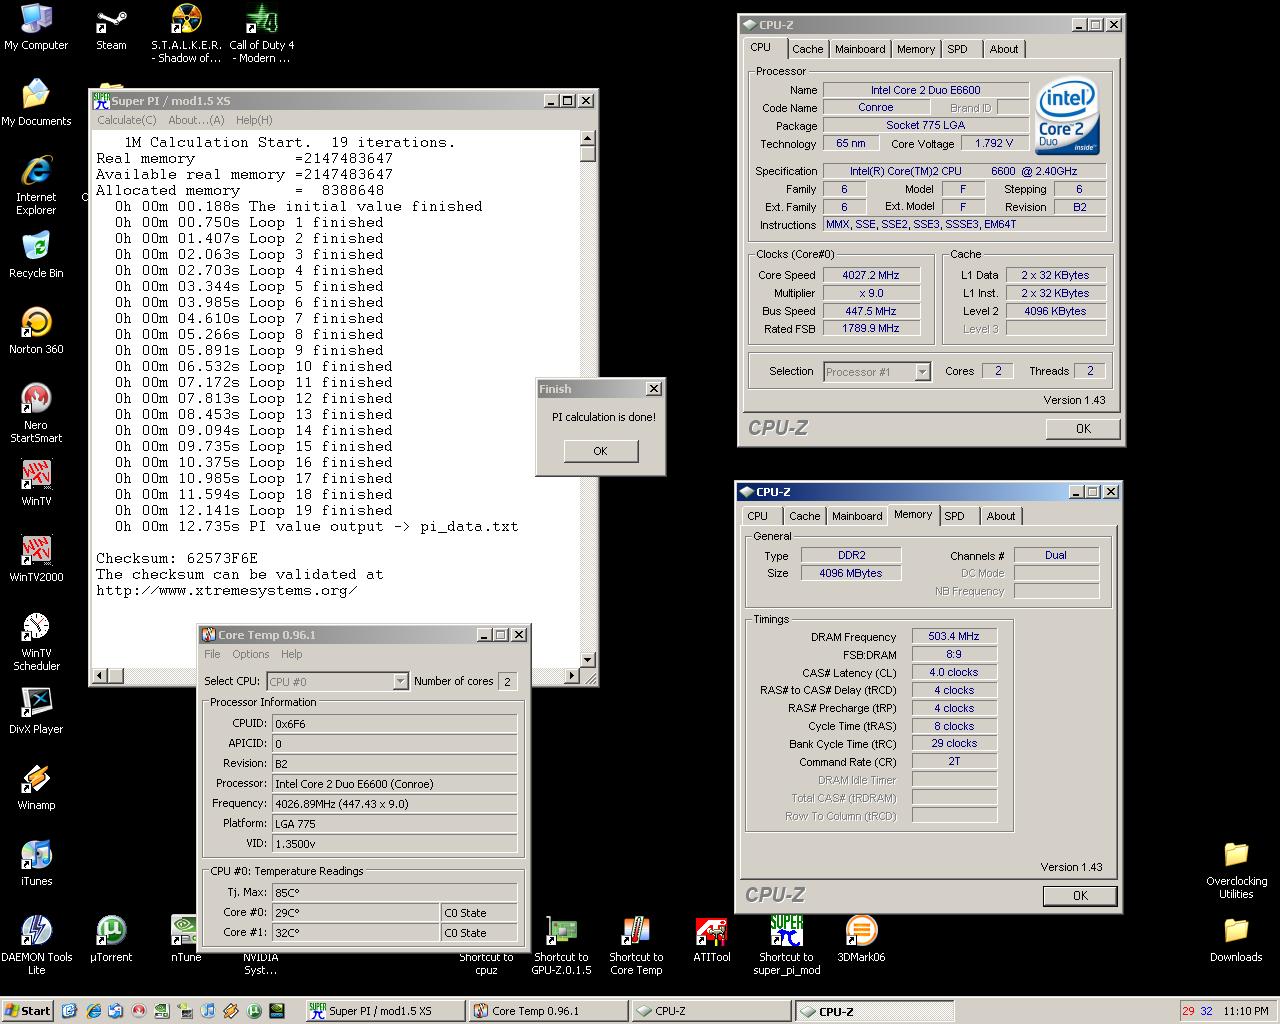Switch to SPD tab in lower CPU-Z window
Image resolution: width=1280 pixels, height=1024 pixels.
[955, 516]
